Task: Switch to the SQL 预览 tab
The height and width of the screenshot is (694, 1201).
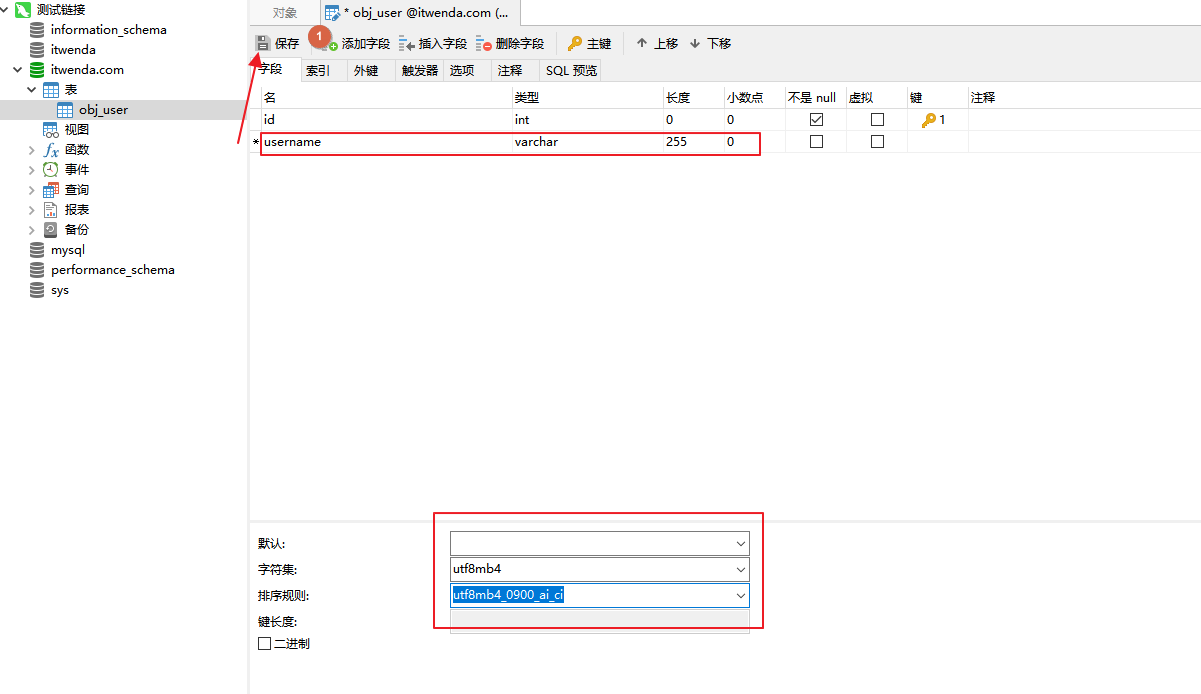Action: click(571, 71)
